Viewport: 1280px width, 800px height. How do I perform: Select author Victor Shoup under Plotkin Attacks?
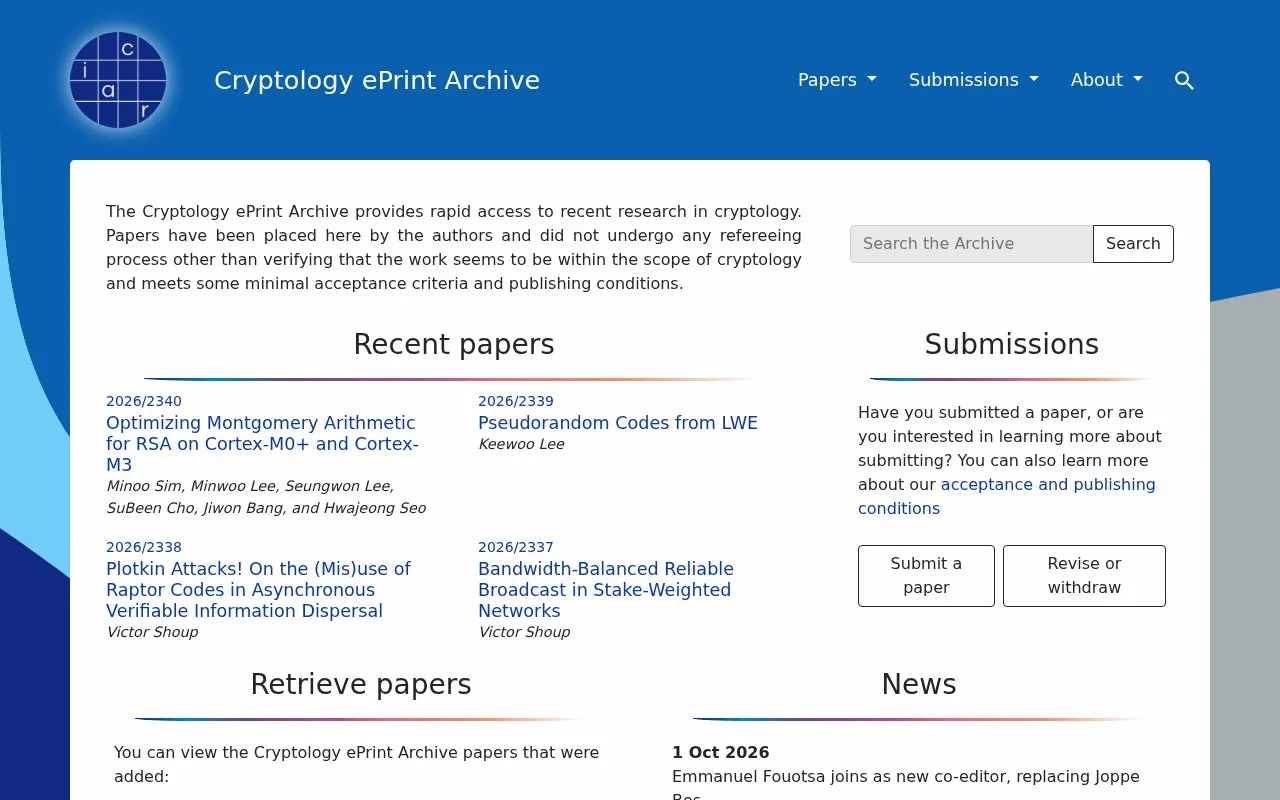(152, 632)
